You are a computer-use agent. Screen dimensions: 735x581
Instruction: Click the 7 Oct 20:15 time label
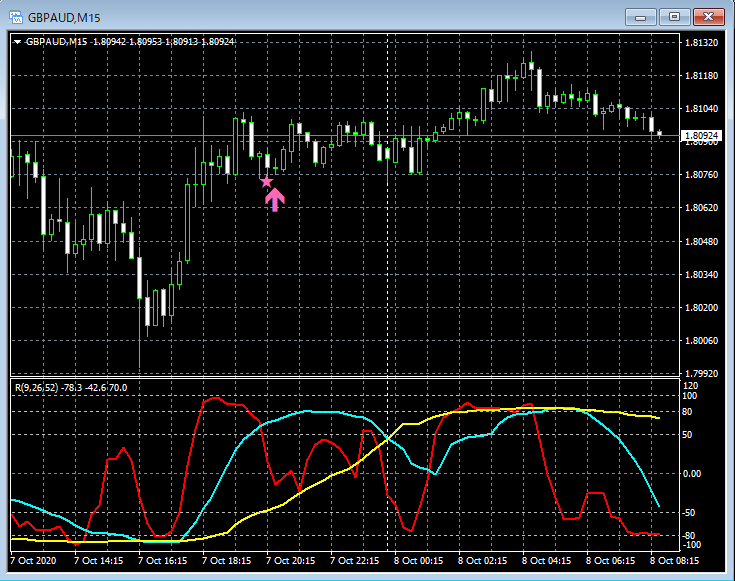tap(291, 560)
